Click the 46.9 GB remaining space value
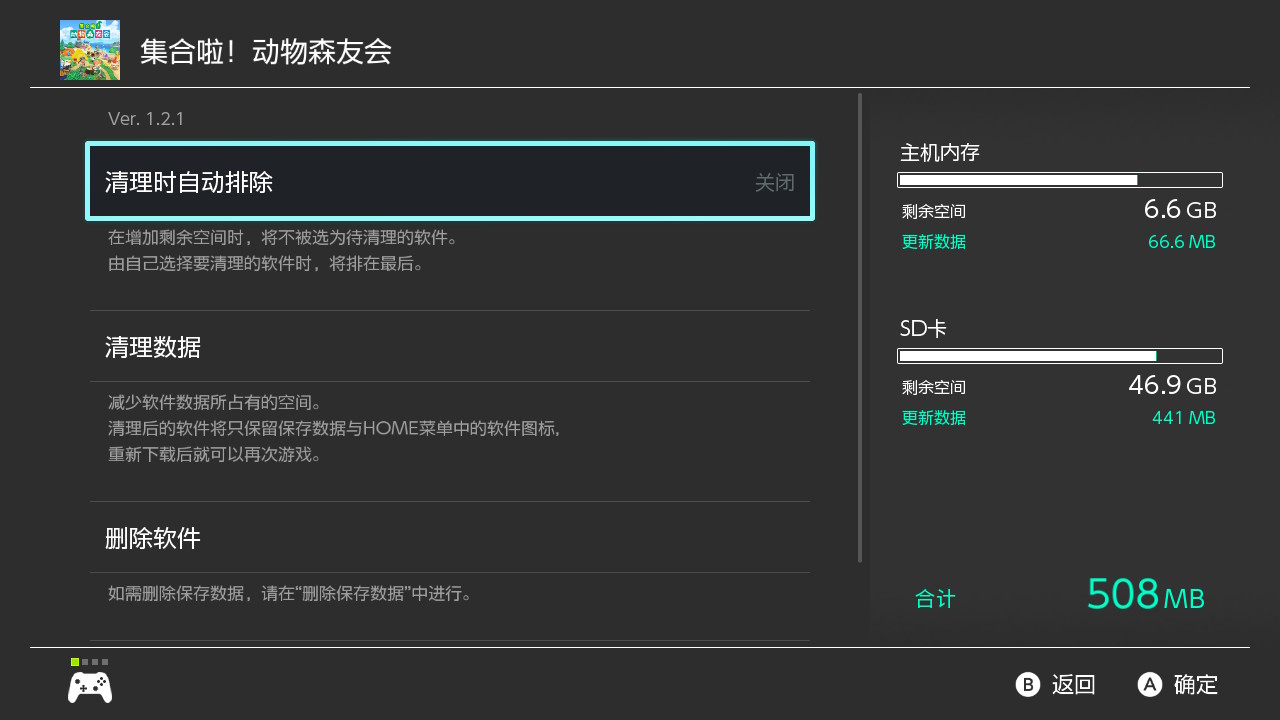Viewport: 1280px width, 720px height. point(1172,385)
